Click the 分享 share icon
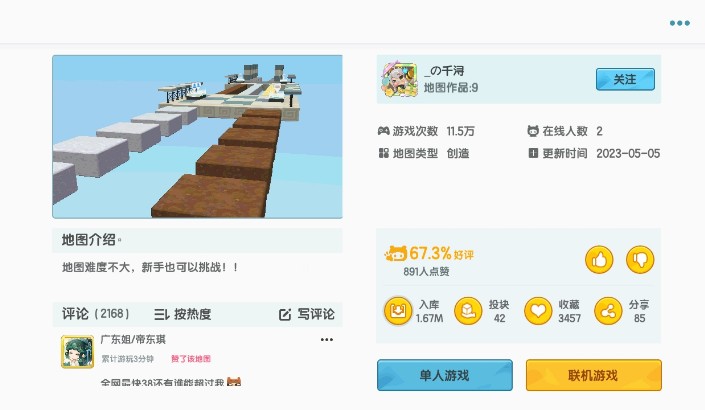Viewport: 705px width, 410px height. 608,311
